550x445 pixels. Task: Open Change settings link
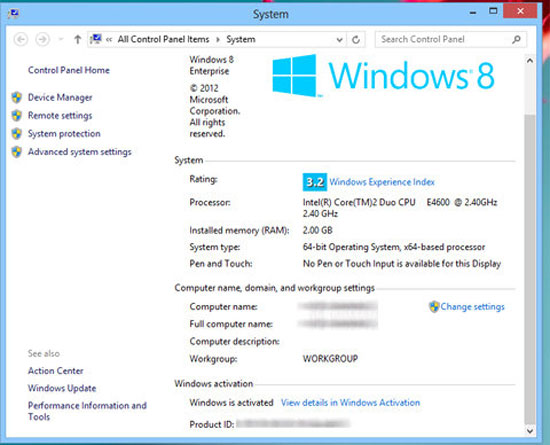pyautogui.click(x=472, y=307)
